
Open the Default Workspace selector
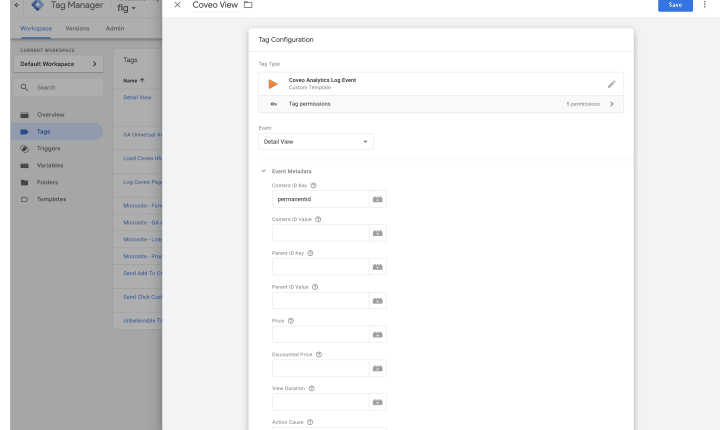click(x=58, y=64)
